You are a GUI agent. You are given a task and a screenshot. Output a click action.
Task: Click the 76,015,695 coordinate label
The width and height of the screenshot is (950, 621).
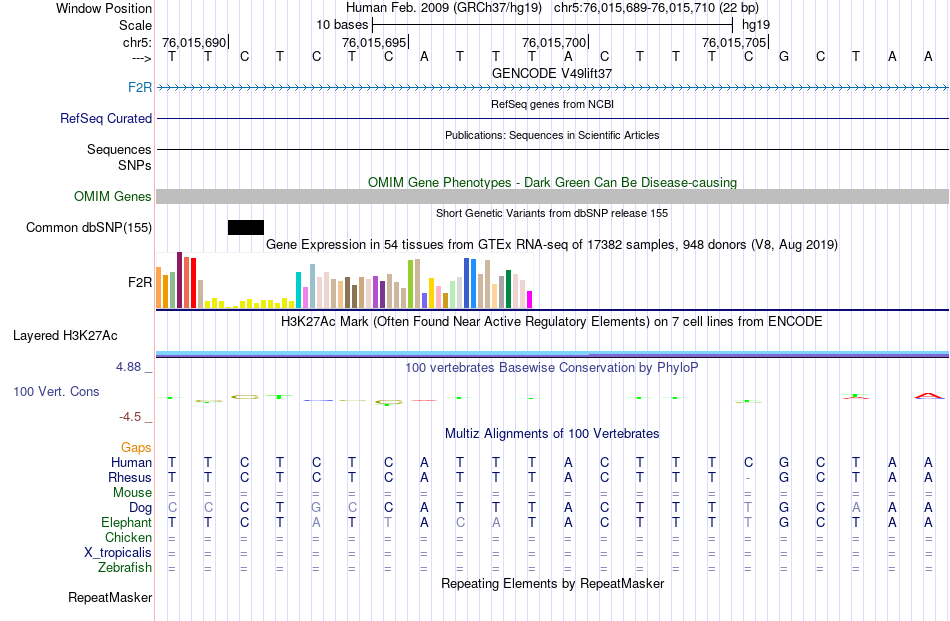(x=374, y=42)
